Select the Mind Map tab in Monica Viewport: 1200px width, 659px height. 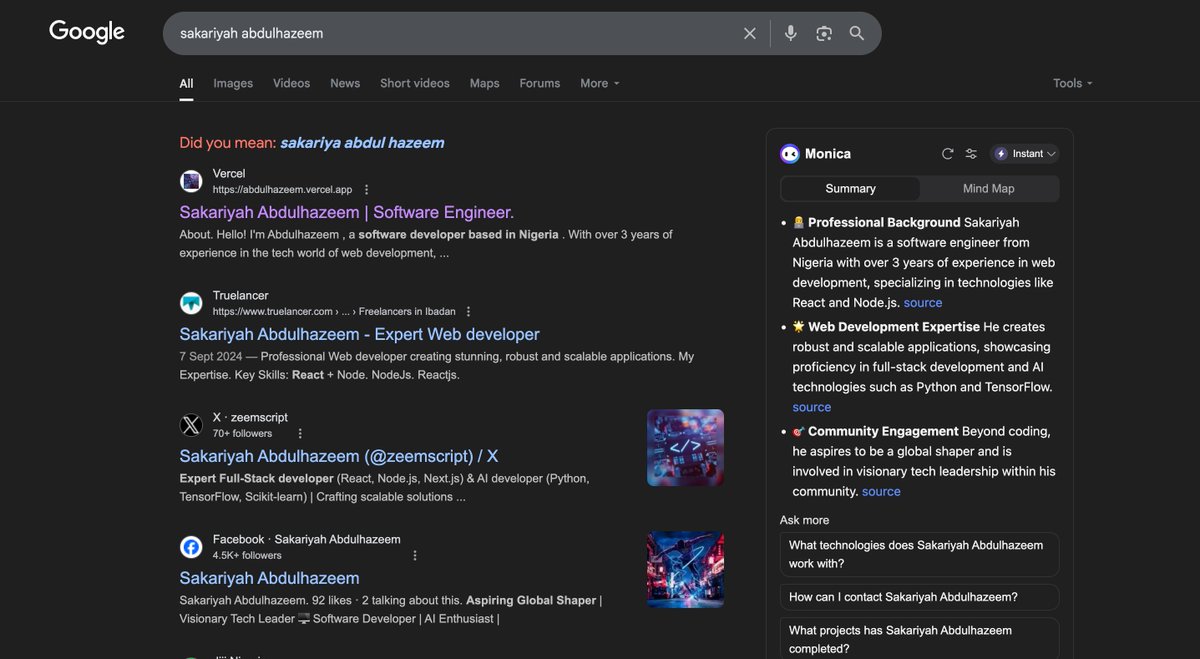[989, 189]
